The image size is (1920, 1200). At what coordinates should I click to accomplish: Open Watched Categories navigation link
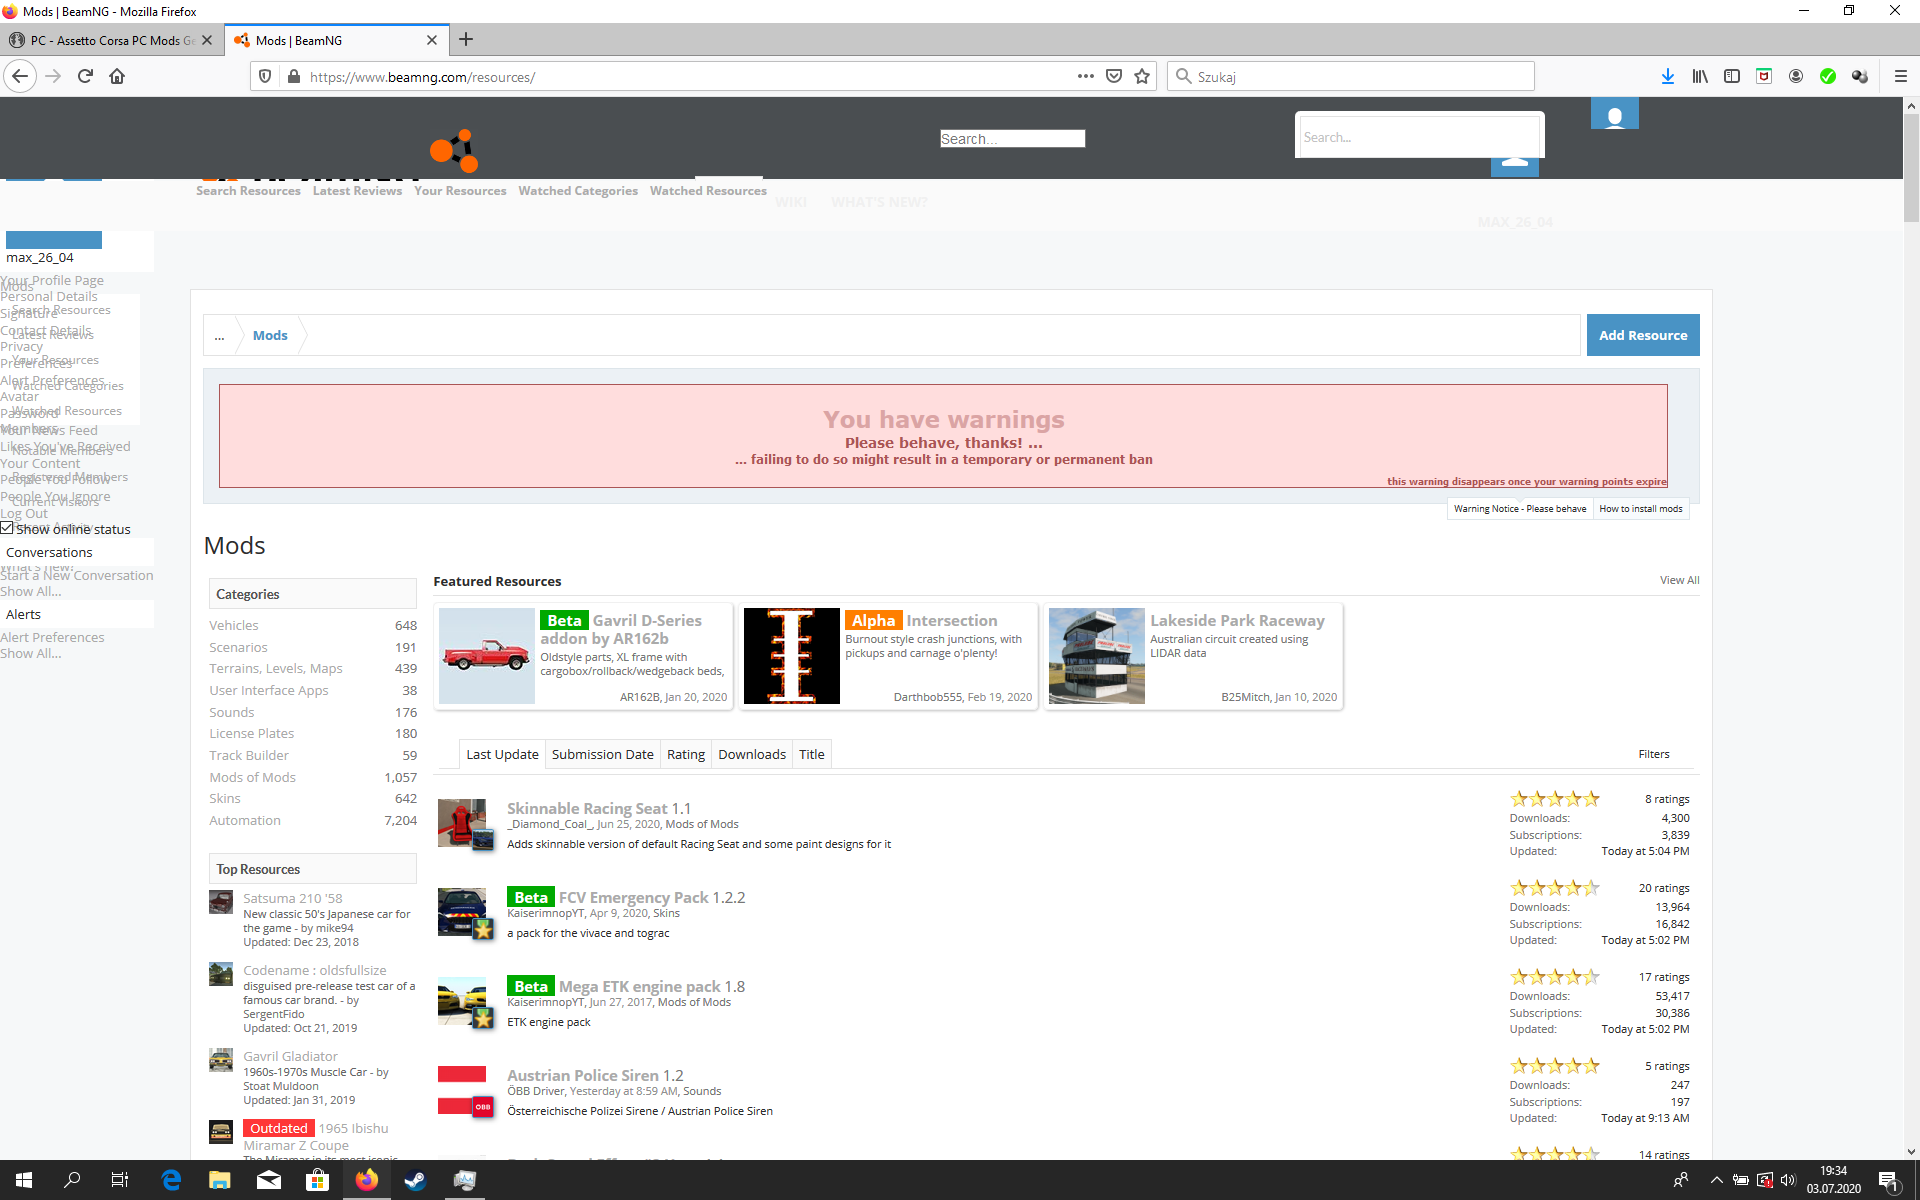point(578,191)
